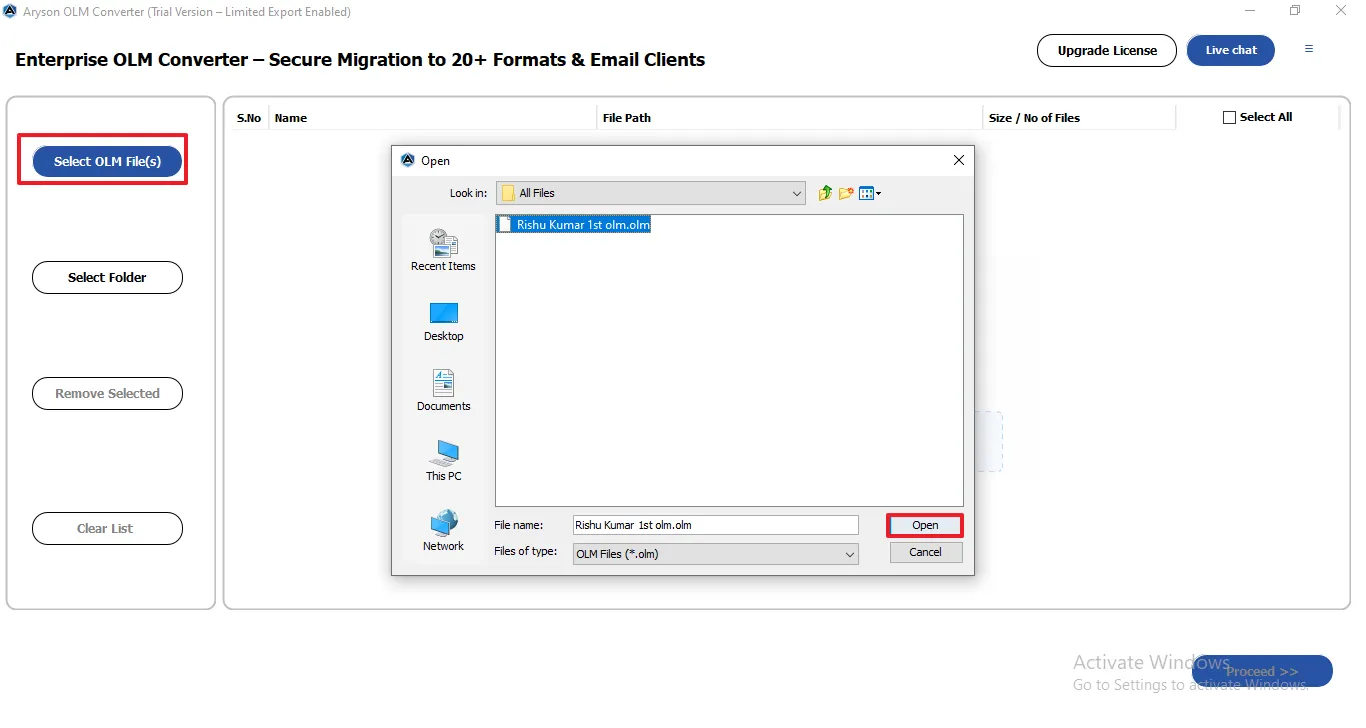Click the Aryson logo in main title bar
Screen dimensions: 1366x728
(11, 12)
